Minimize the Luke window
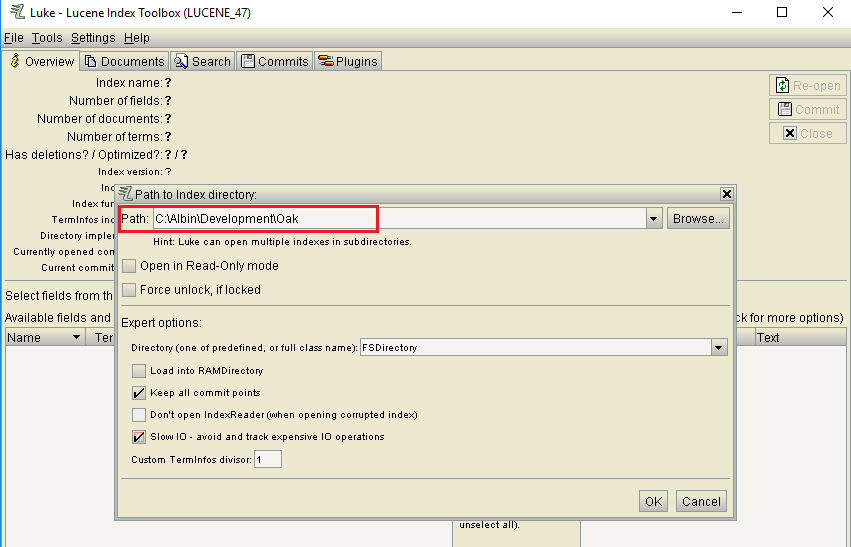Screen dimensions: 851x547 click(736, 12)
